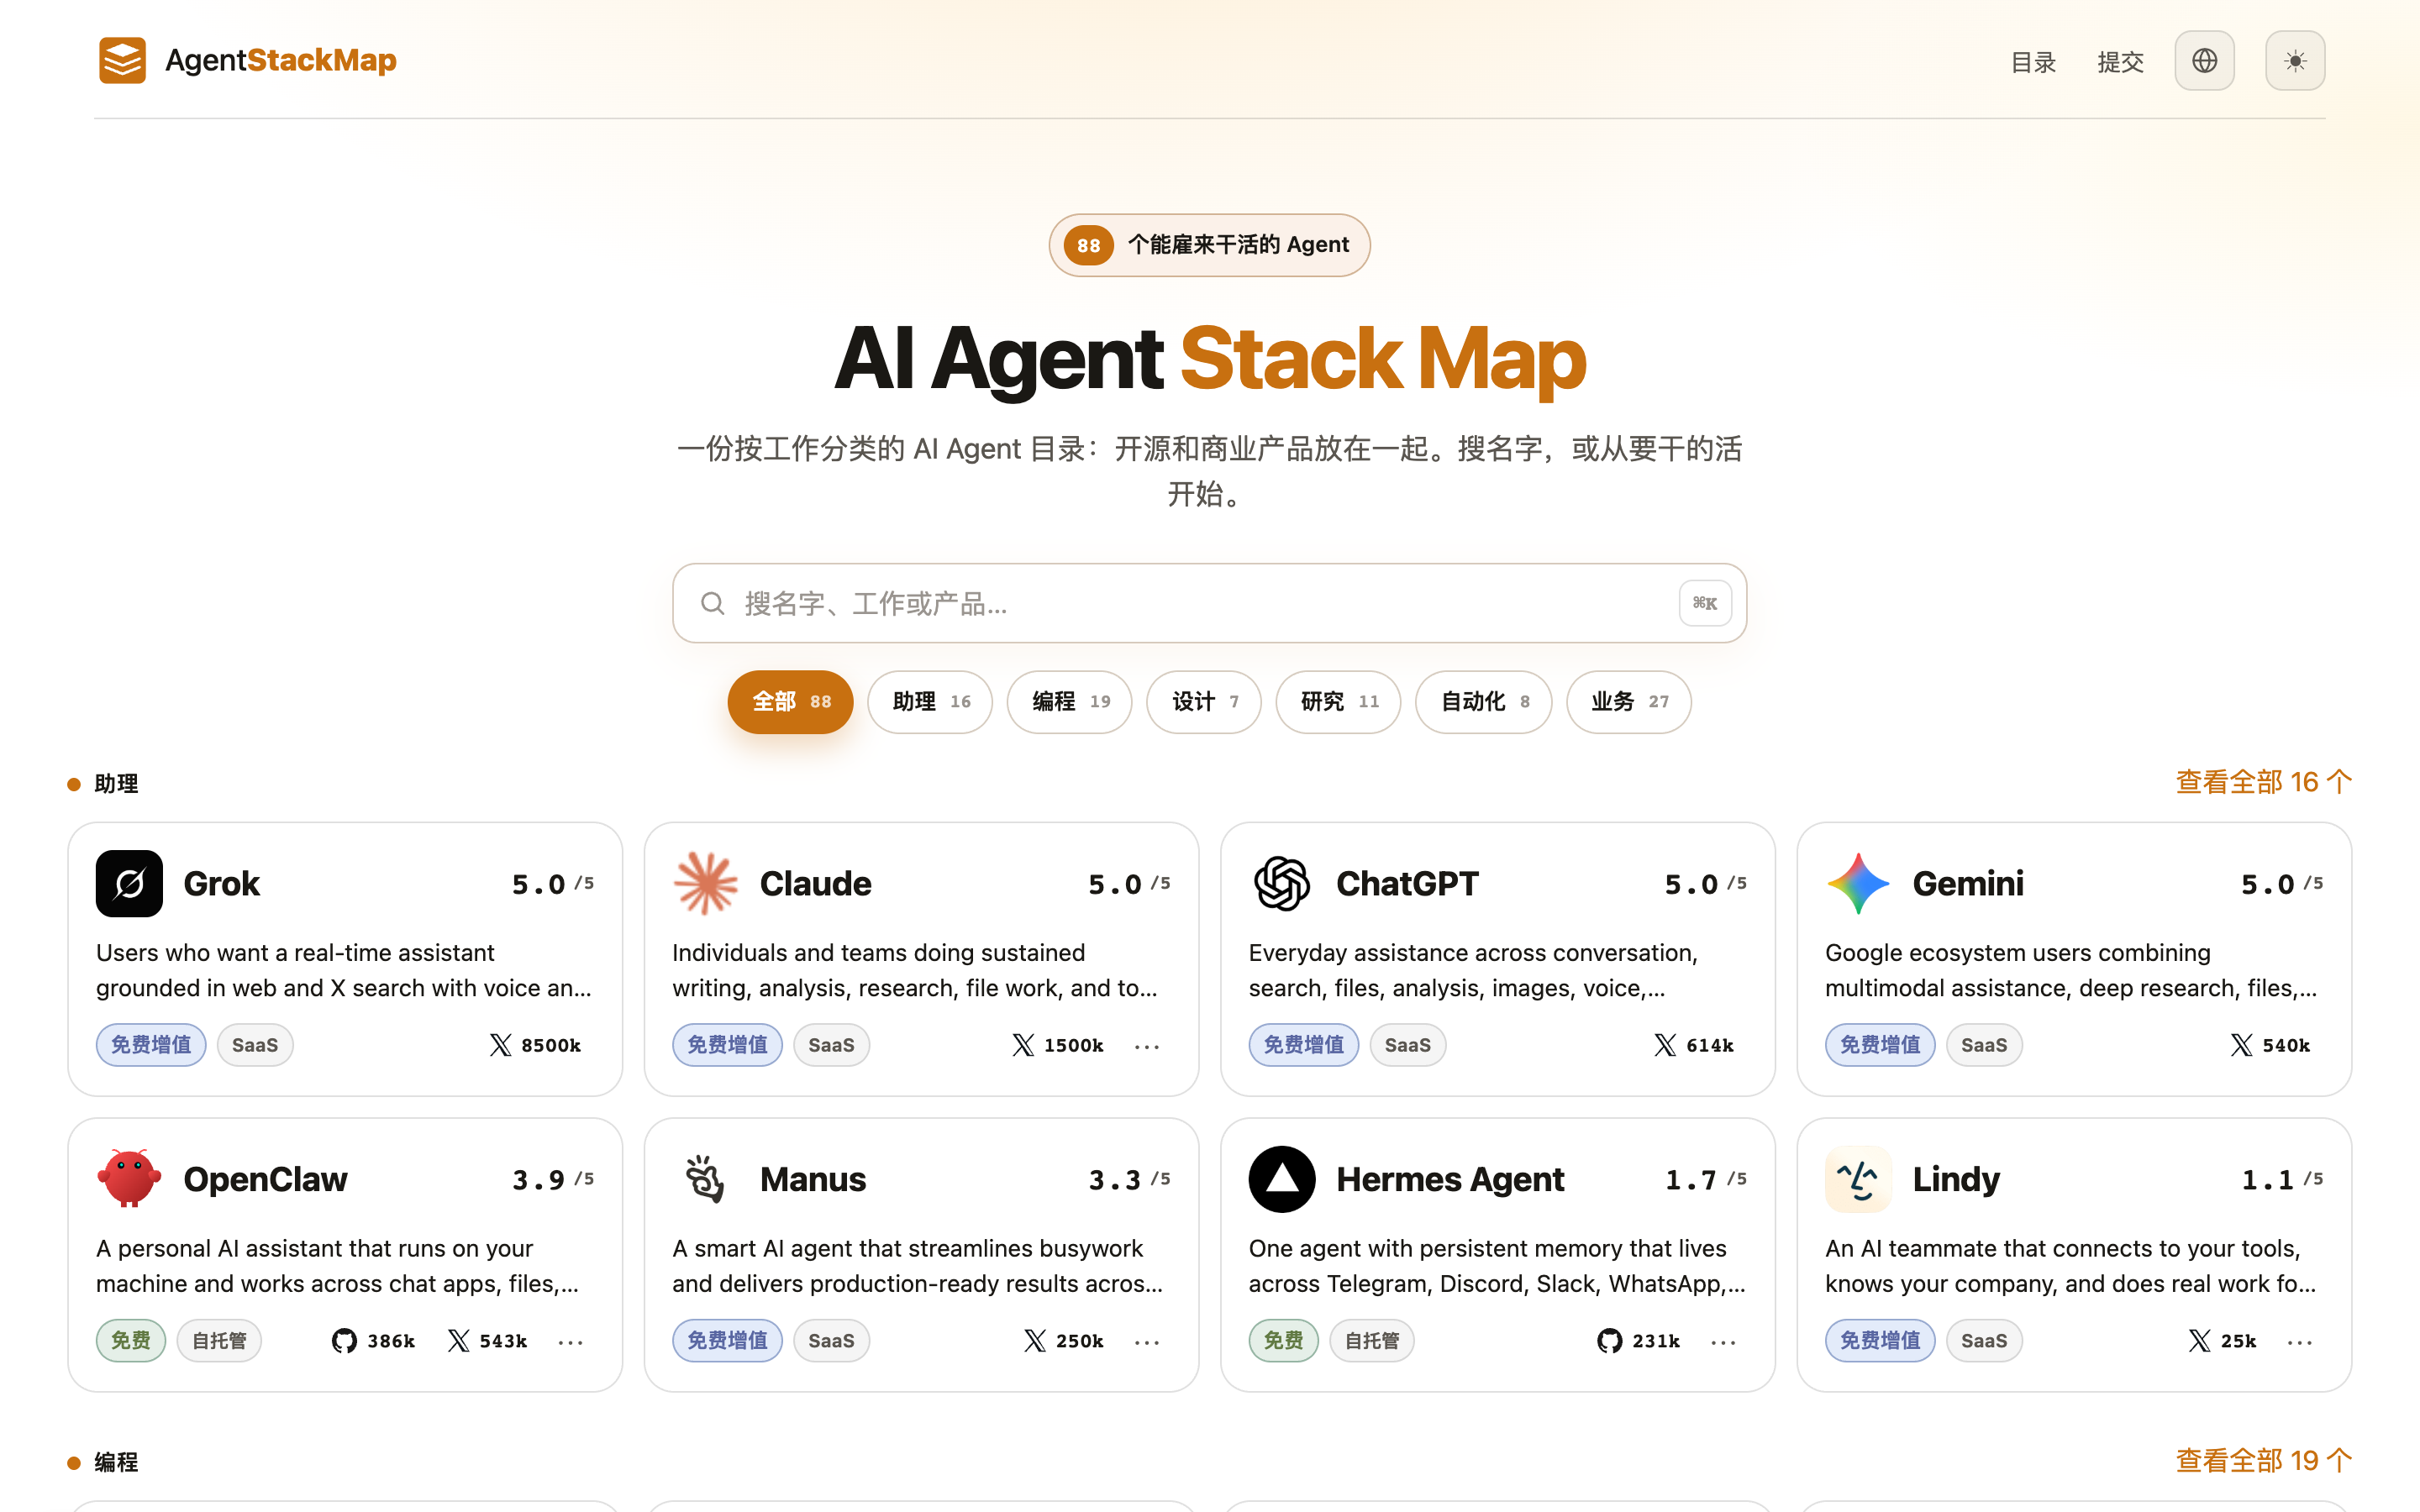2420x1512 pixels.
Task: Click the 免费增值 tag on Grok card
Action: coord(151,1045)
